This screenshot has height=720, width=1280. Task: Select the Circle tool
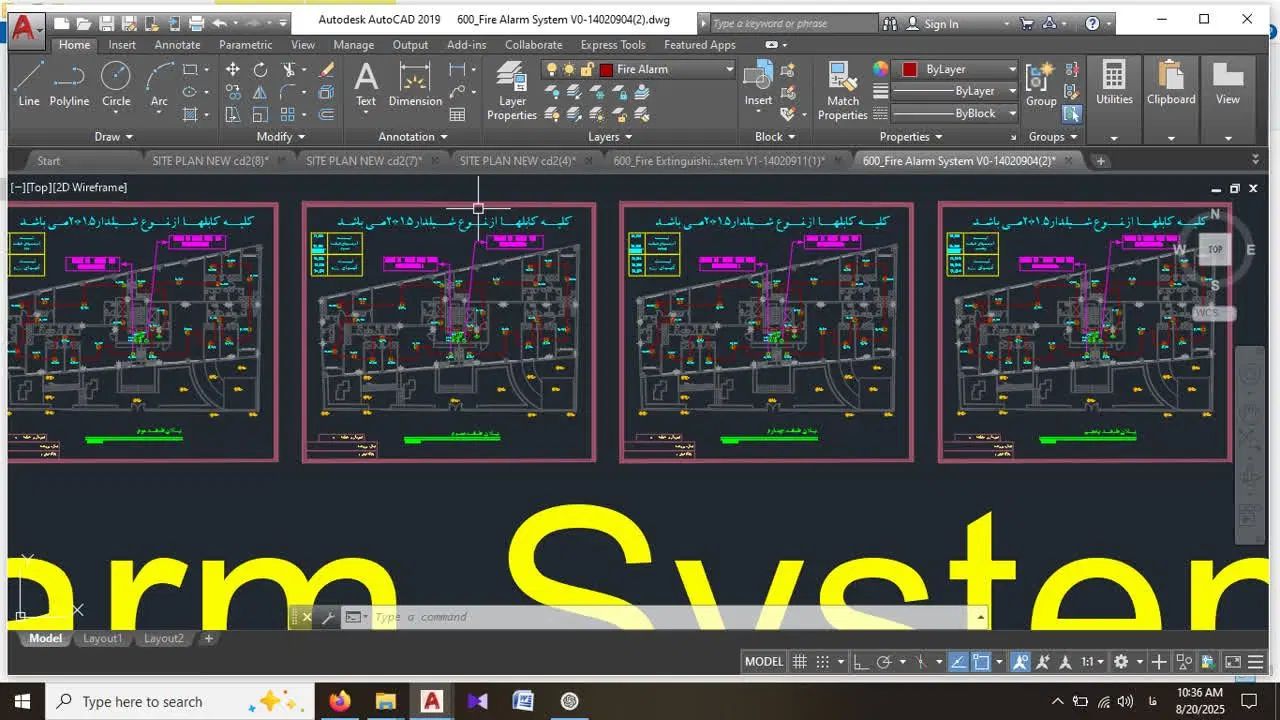(116, 84)
